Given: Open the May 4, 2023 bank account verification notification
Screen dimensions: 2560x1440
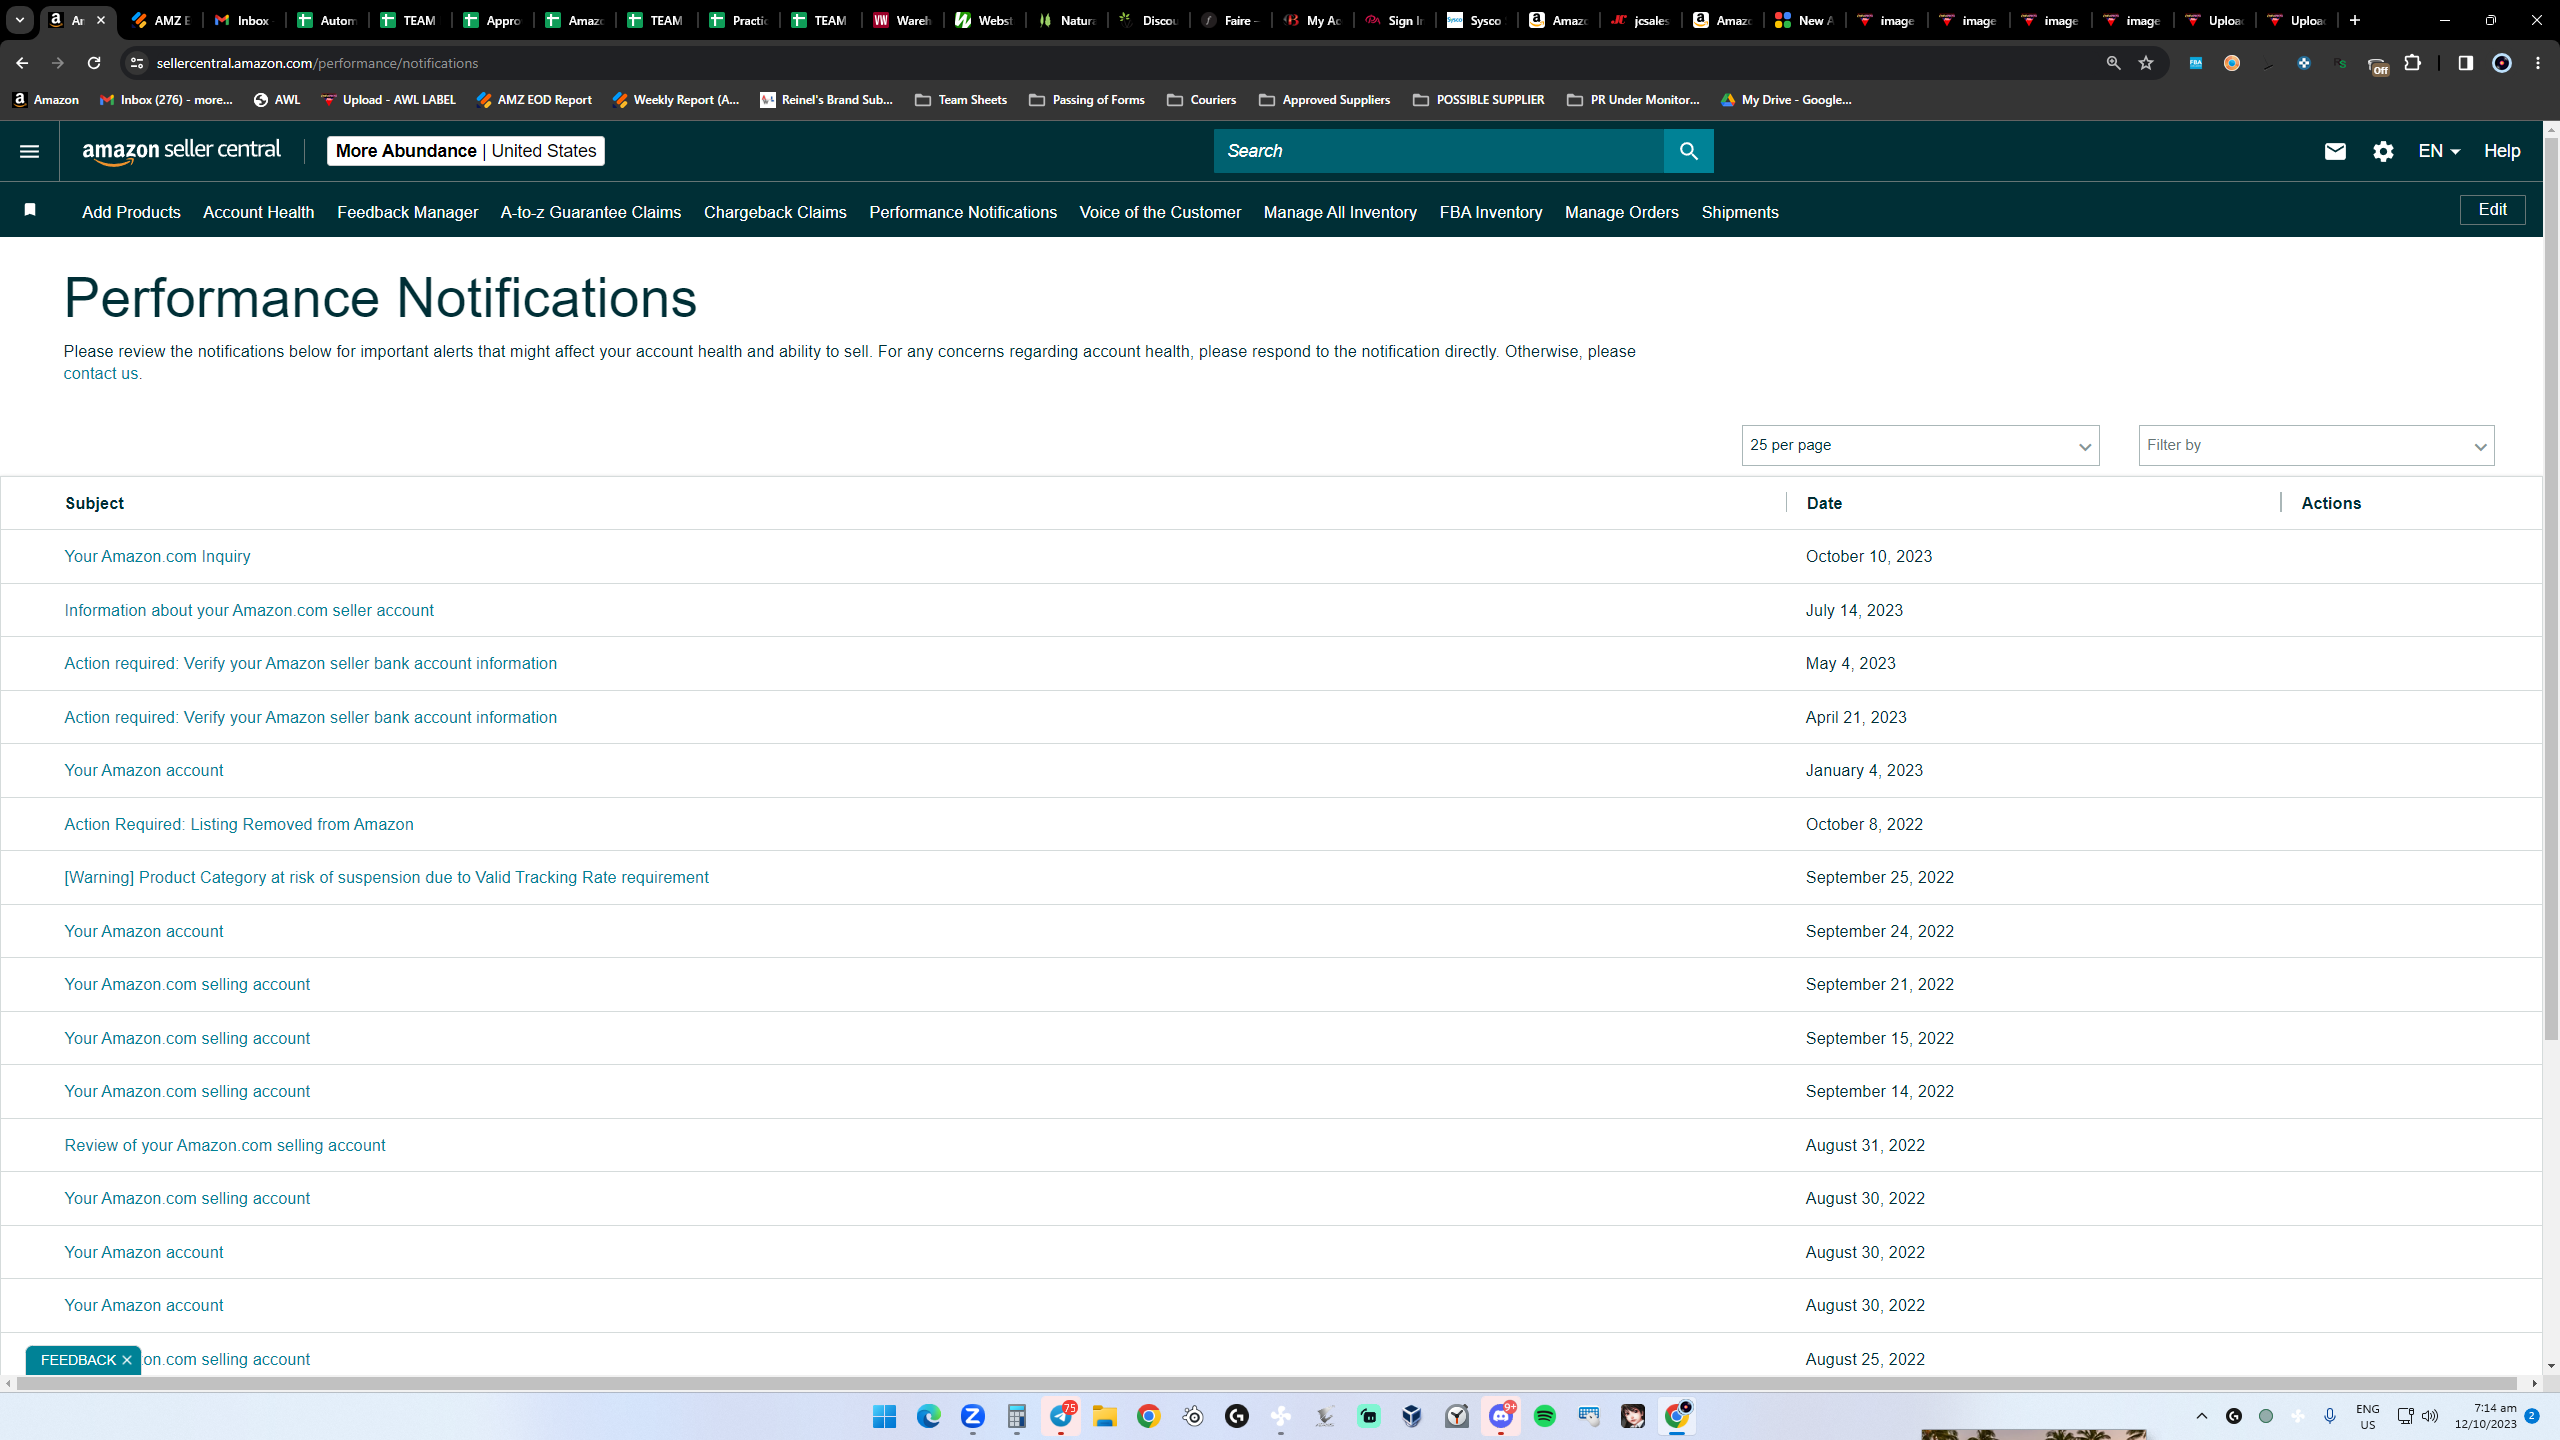Looking at the screenshot, I should 310,664.
